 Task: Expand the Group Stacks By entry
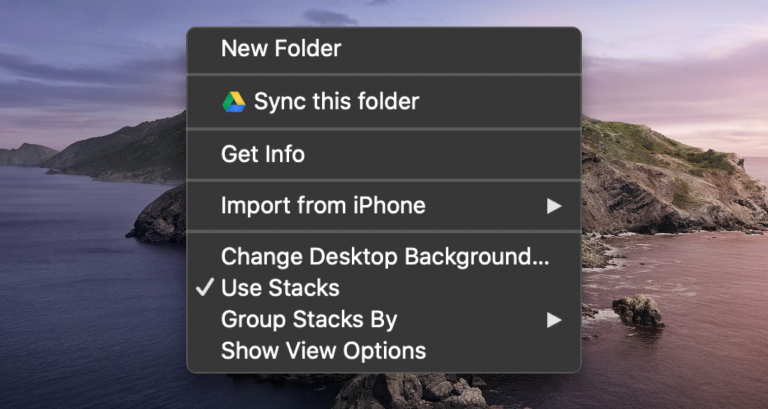click(x=309, y=320)
